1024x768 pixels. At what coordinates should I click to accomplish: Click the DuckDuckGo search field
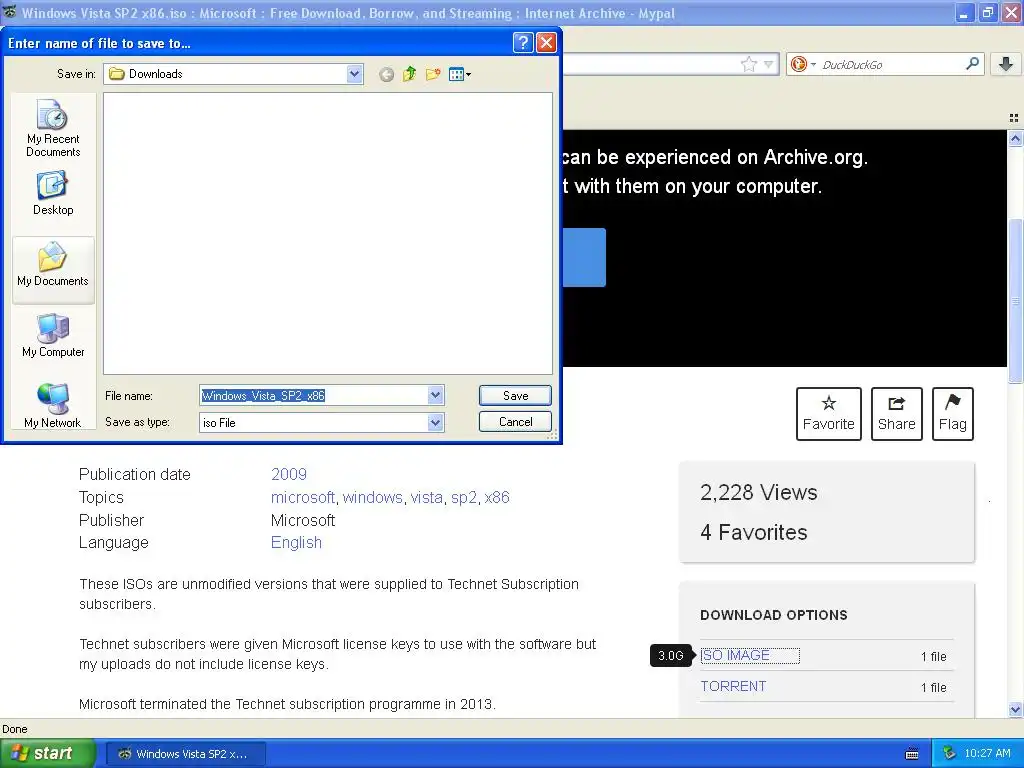pos(891,64)
